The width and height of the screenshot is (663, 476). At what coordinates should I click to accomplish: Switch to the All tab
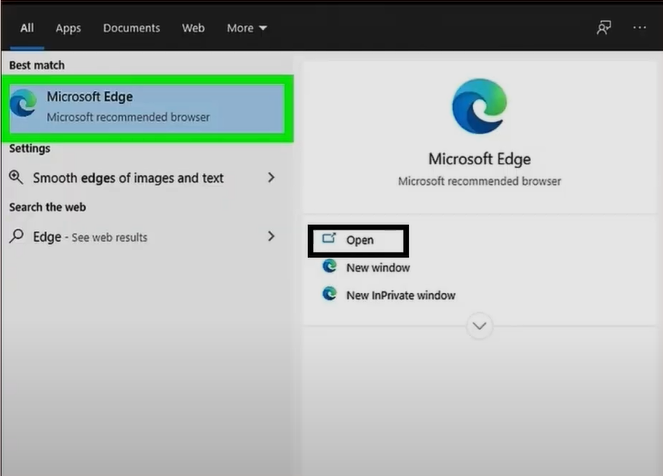(27, 28)
